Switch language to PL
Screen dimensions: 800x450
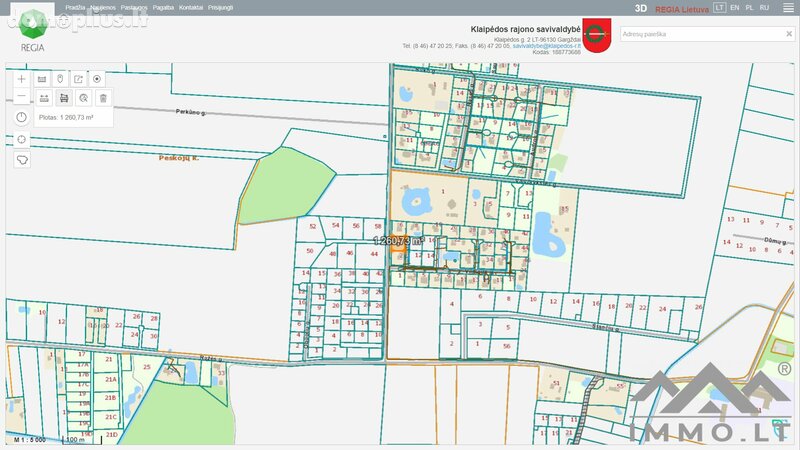(749, 8)
